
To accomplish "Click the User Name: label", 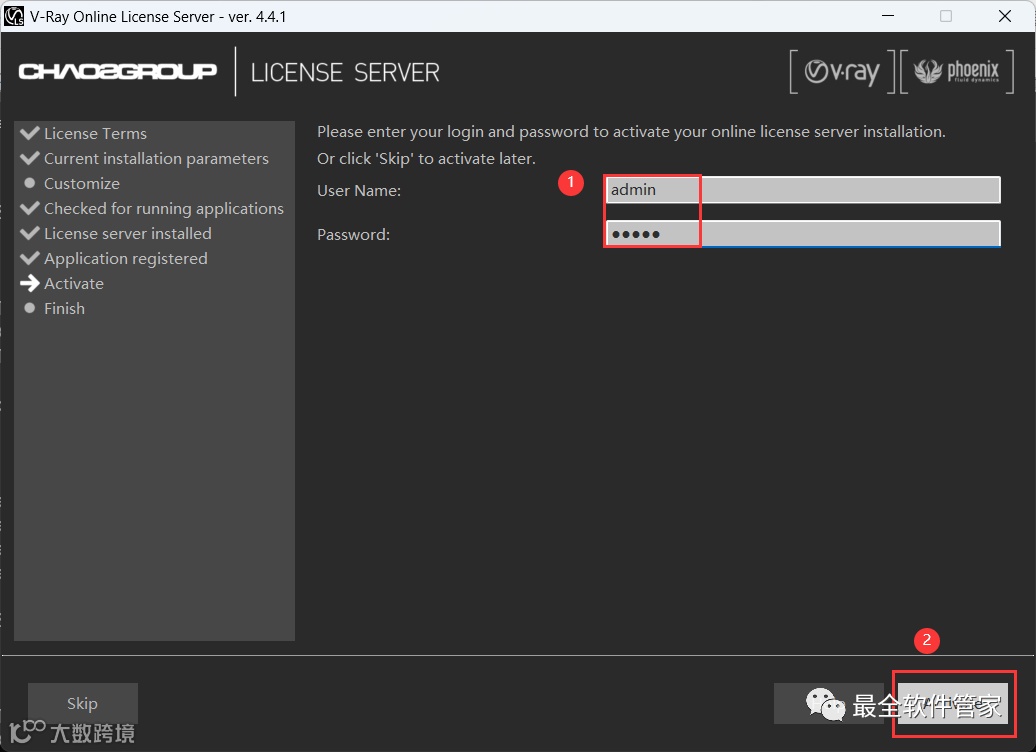I will [x=359, y=190].
